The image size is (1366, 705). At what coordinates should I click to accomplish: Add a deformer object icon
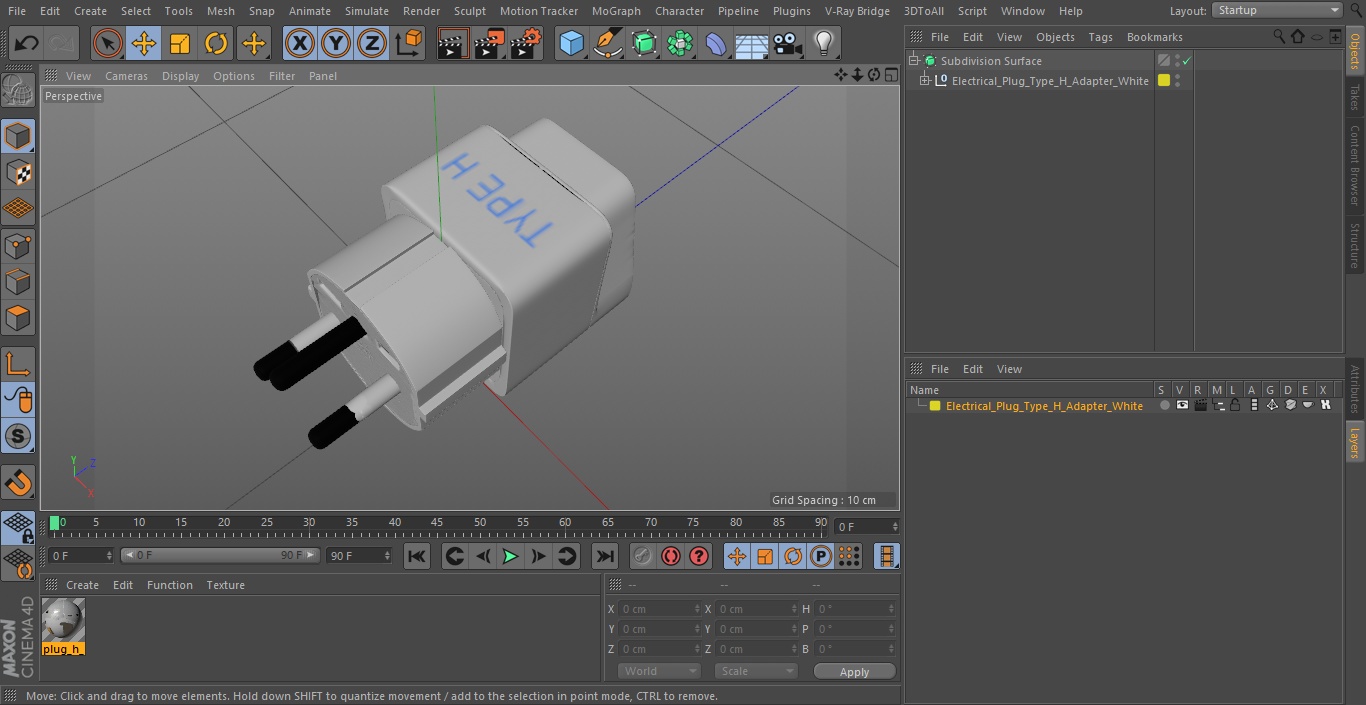(x=716, y=44)
